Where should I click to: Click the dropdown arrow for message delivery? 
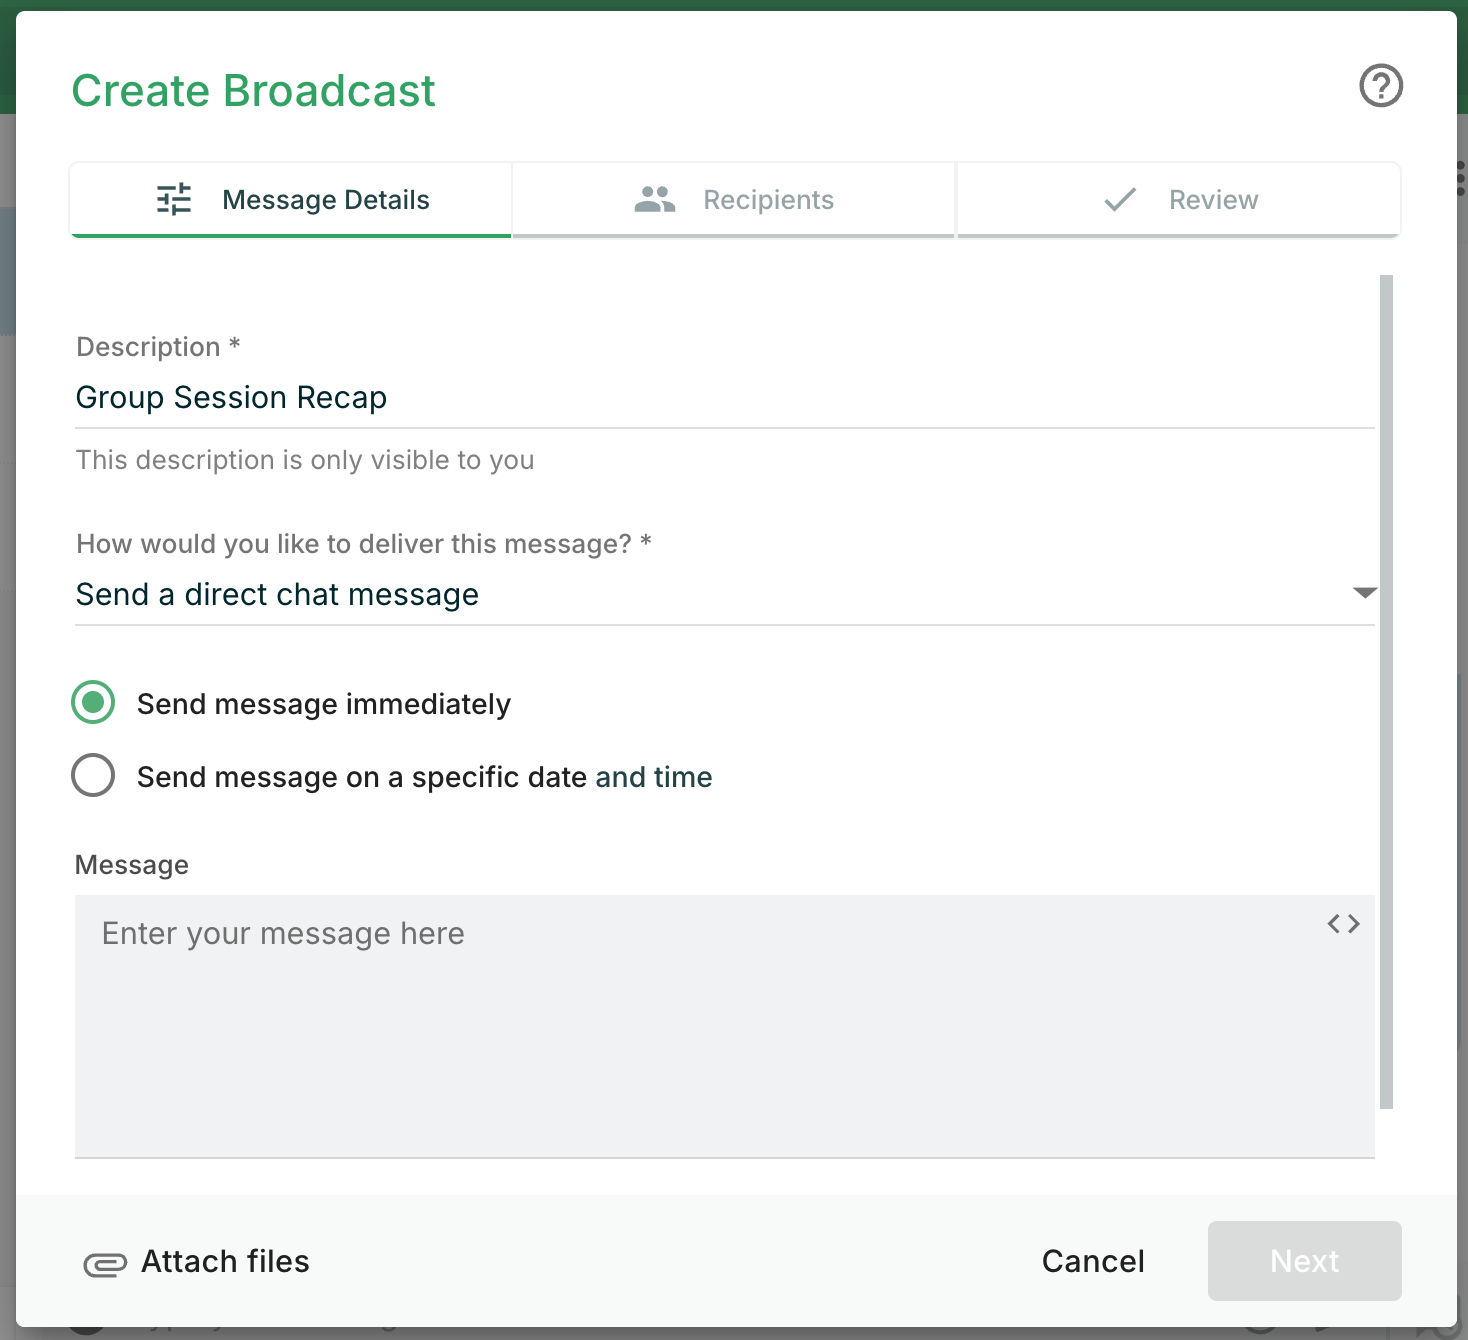coord(1363,592)
